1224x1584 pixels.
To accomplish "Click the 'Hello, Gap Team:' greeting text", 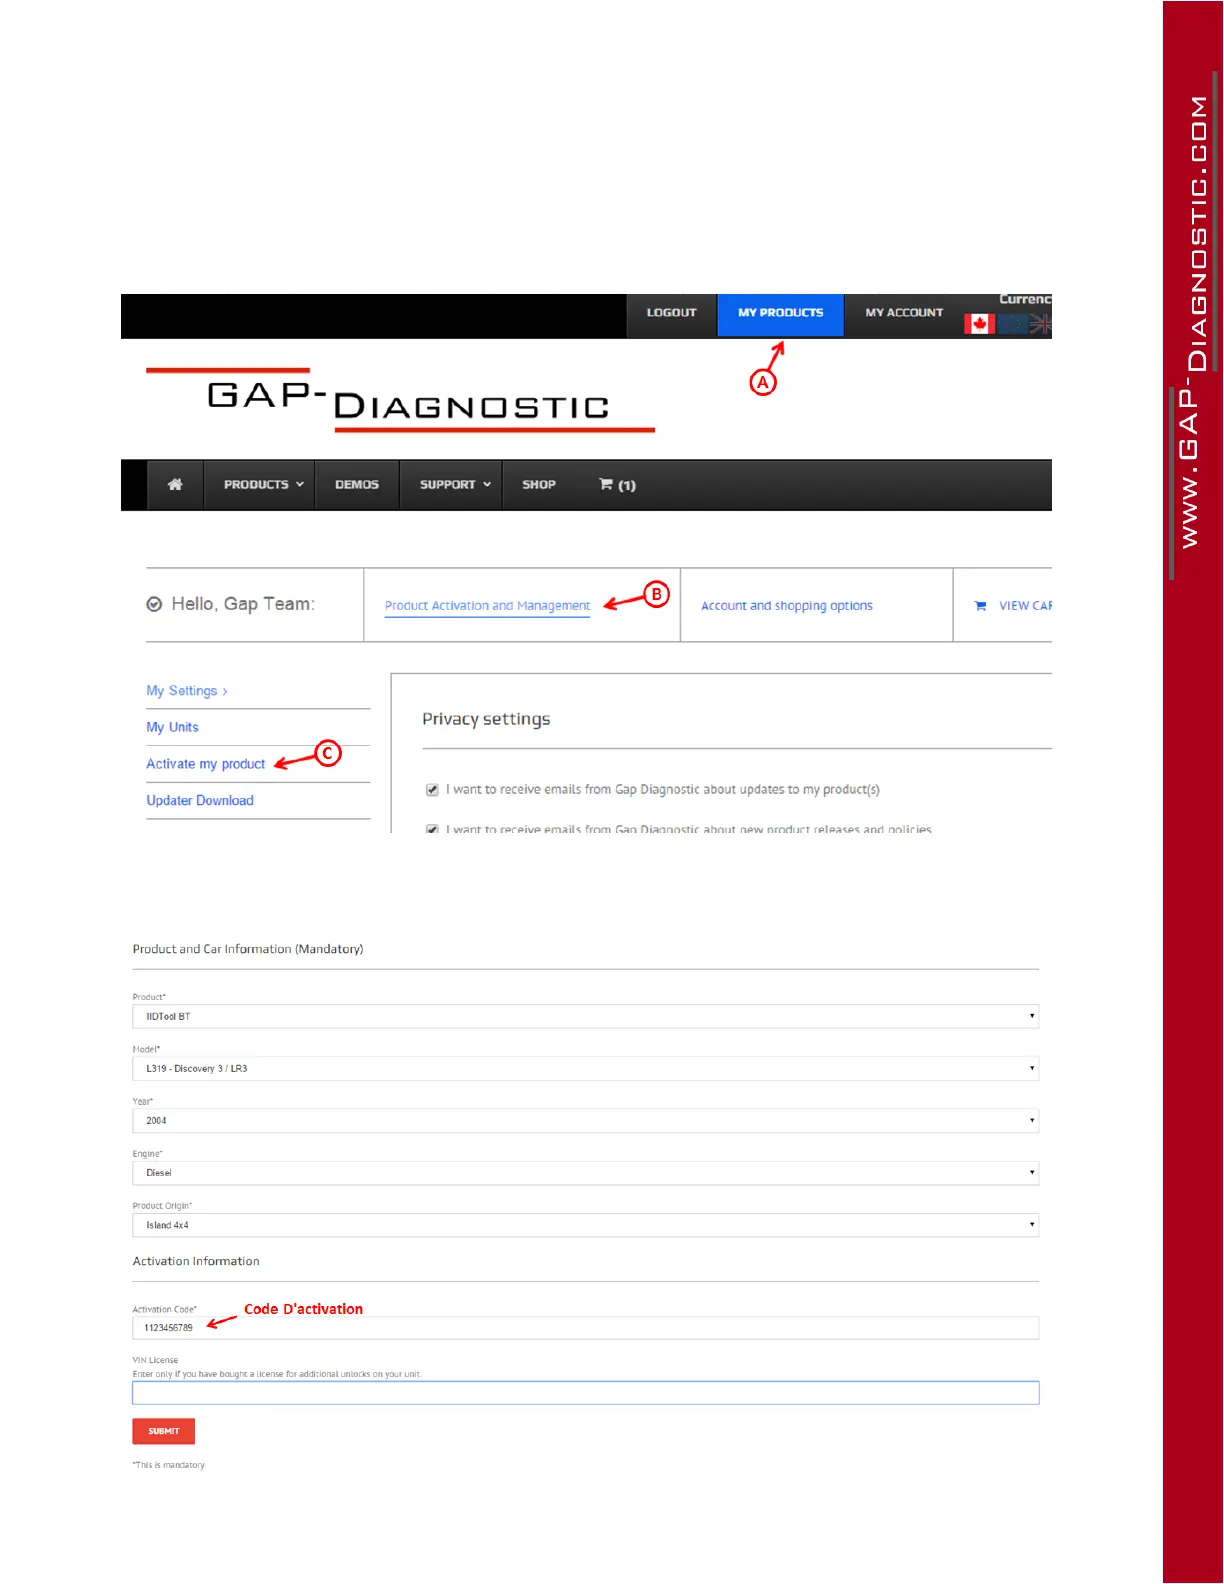I will [x=243, y=604].
